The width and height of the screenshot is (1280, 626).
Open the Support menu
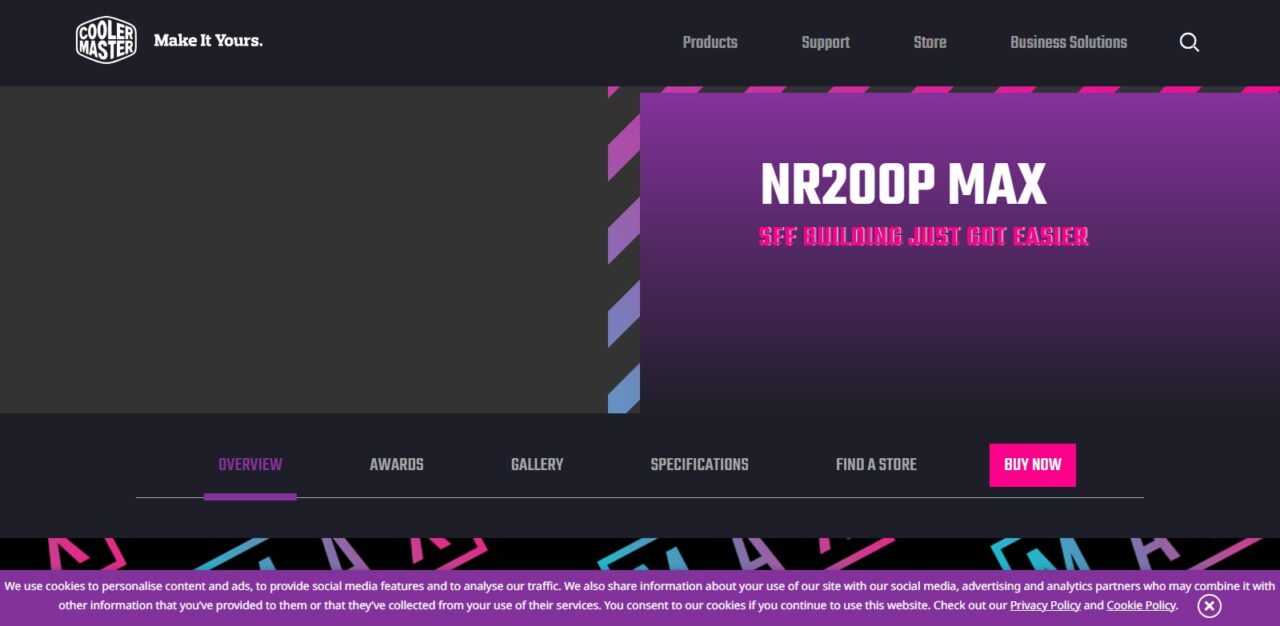point(825,42)
